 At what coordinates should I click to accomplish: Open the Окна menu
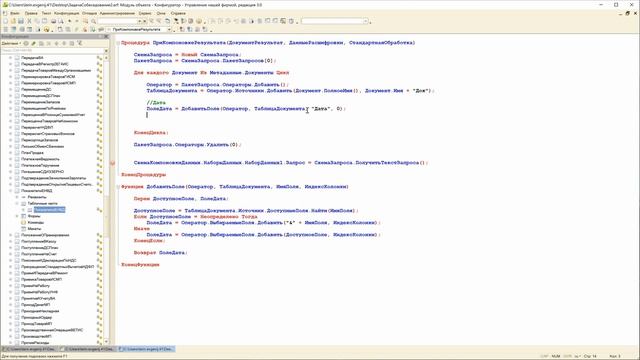click(x=161, y=13)
